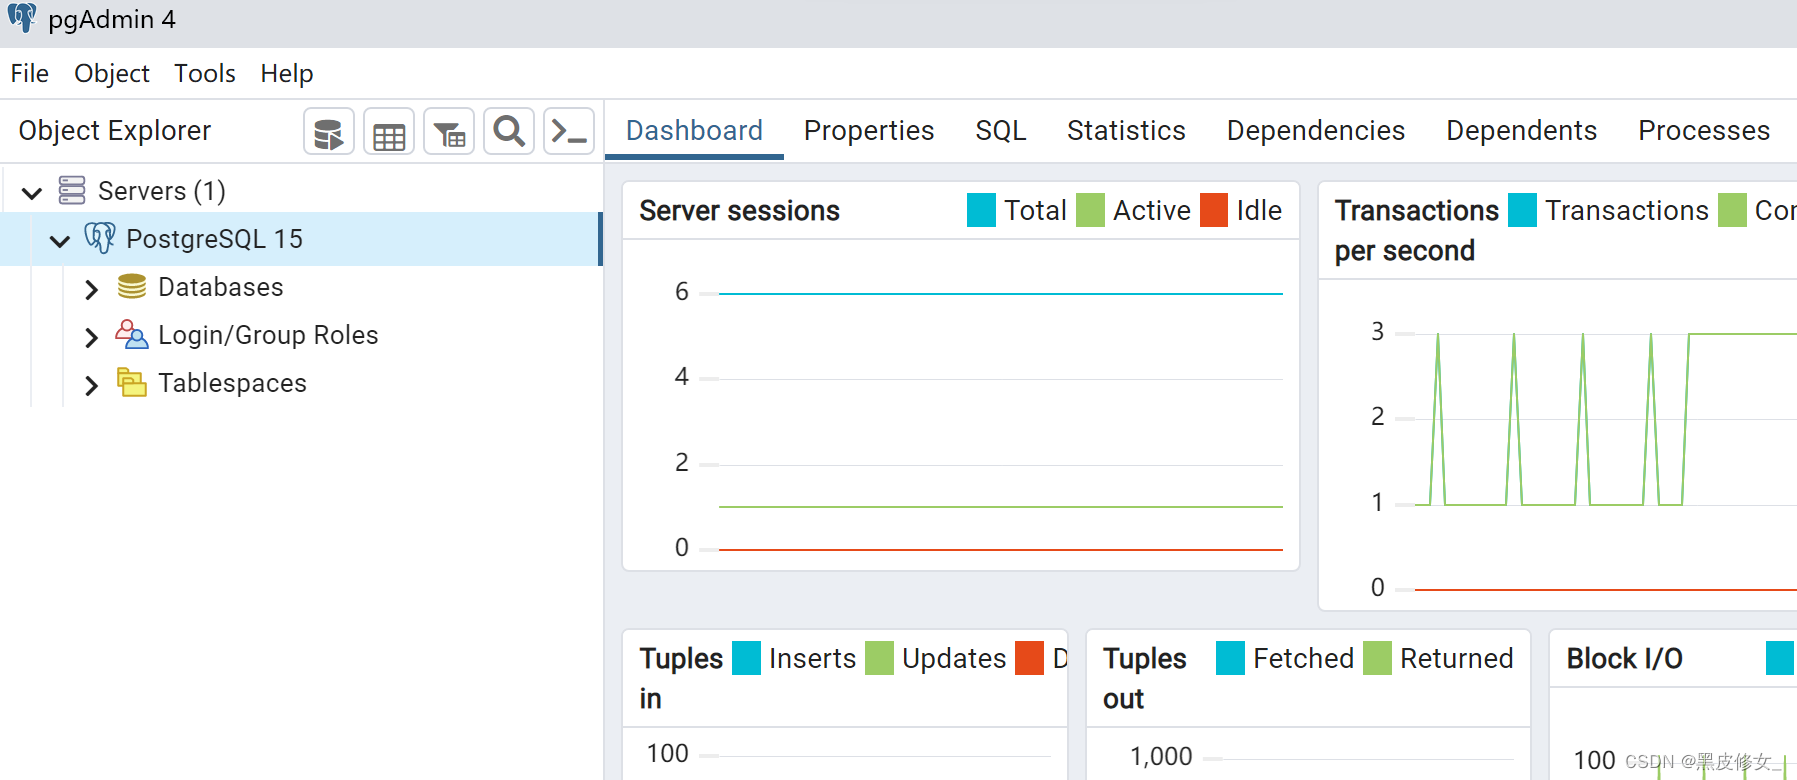Open the Object menu
1797x780 pixels.
point(112,73)
